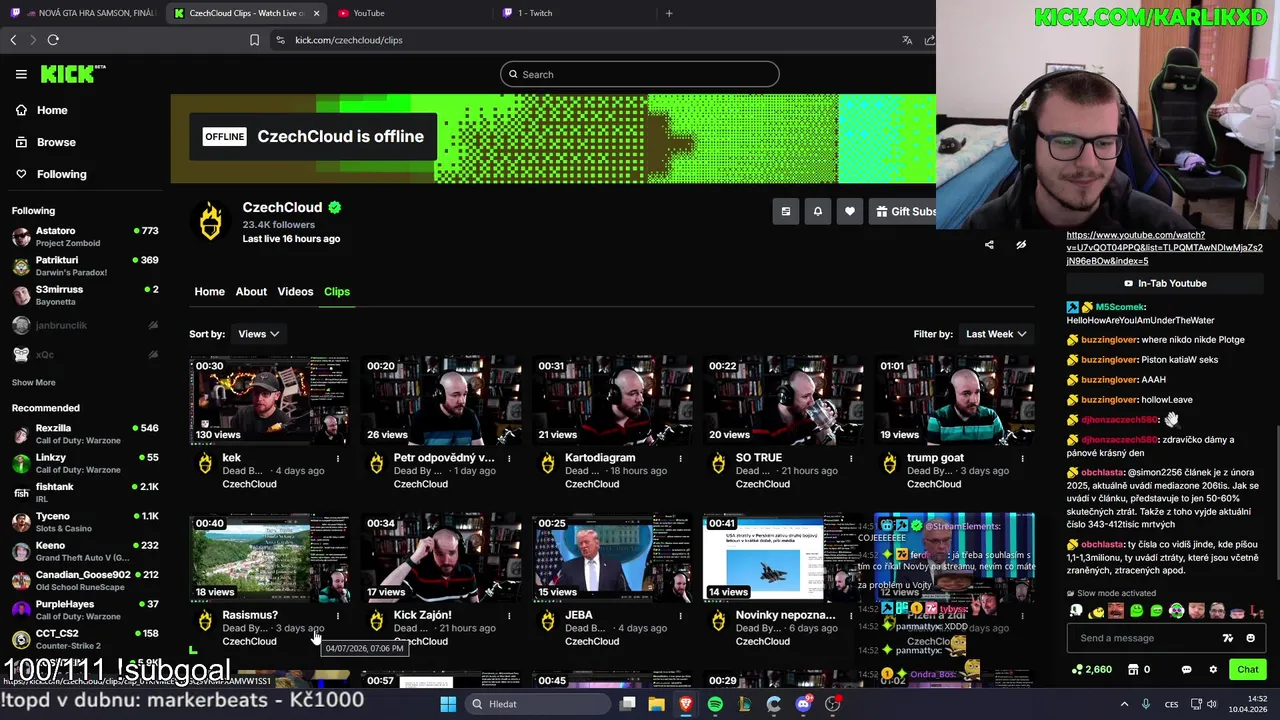1280x720 pixels.
Task: Click the address bar URL
Action: (x=349, y=40)
